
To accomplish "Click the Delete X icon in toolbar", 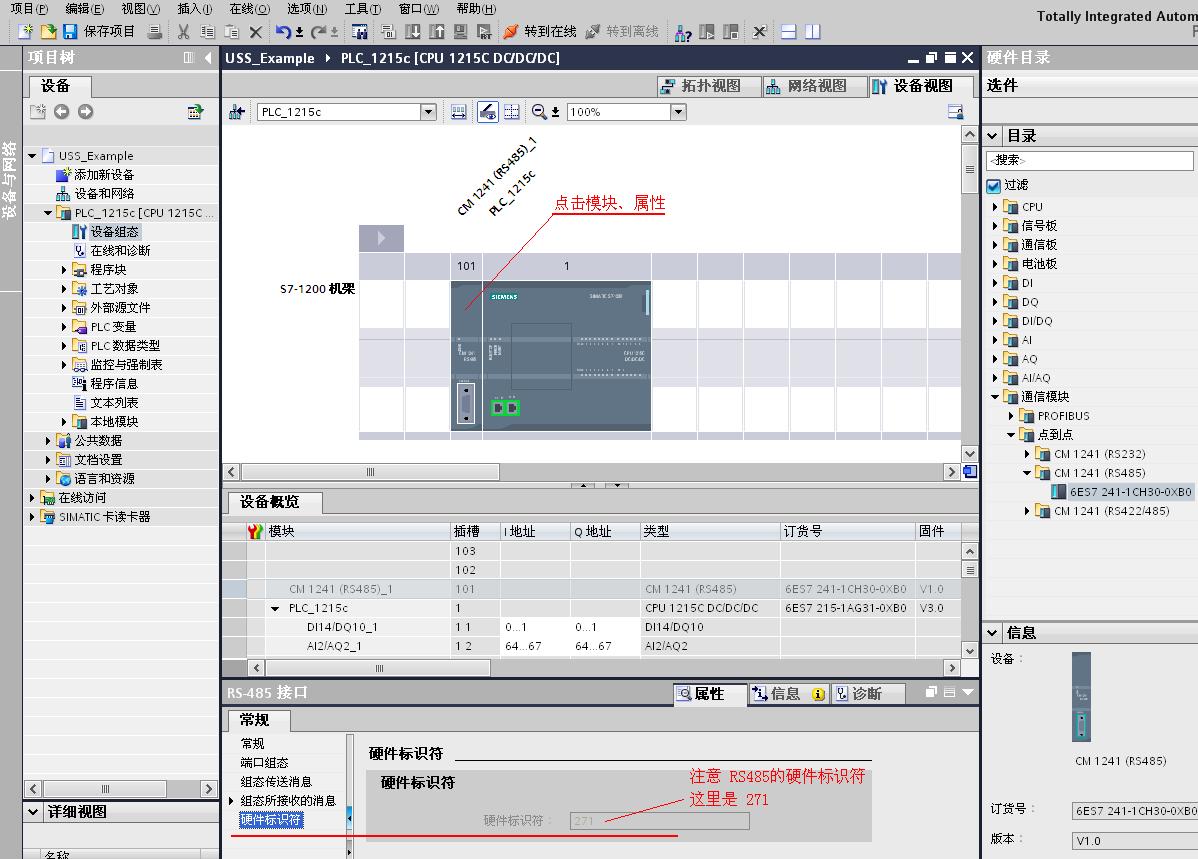I will pyautogui.click(x=256, y=31).
